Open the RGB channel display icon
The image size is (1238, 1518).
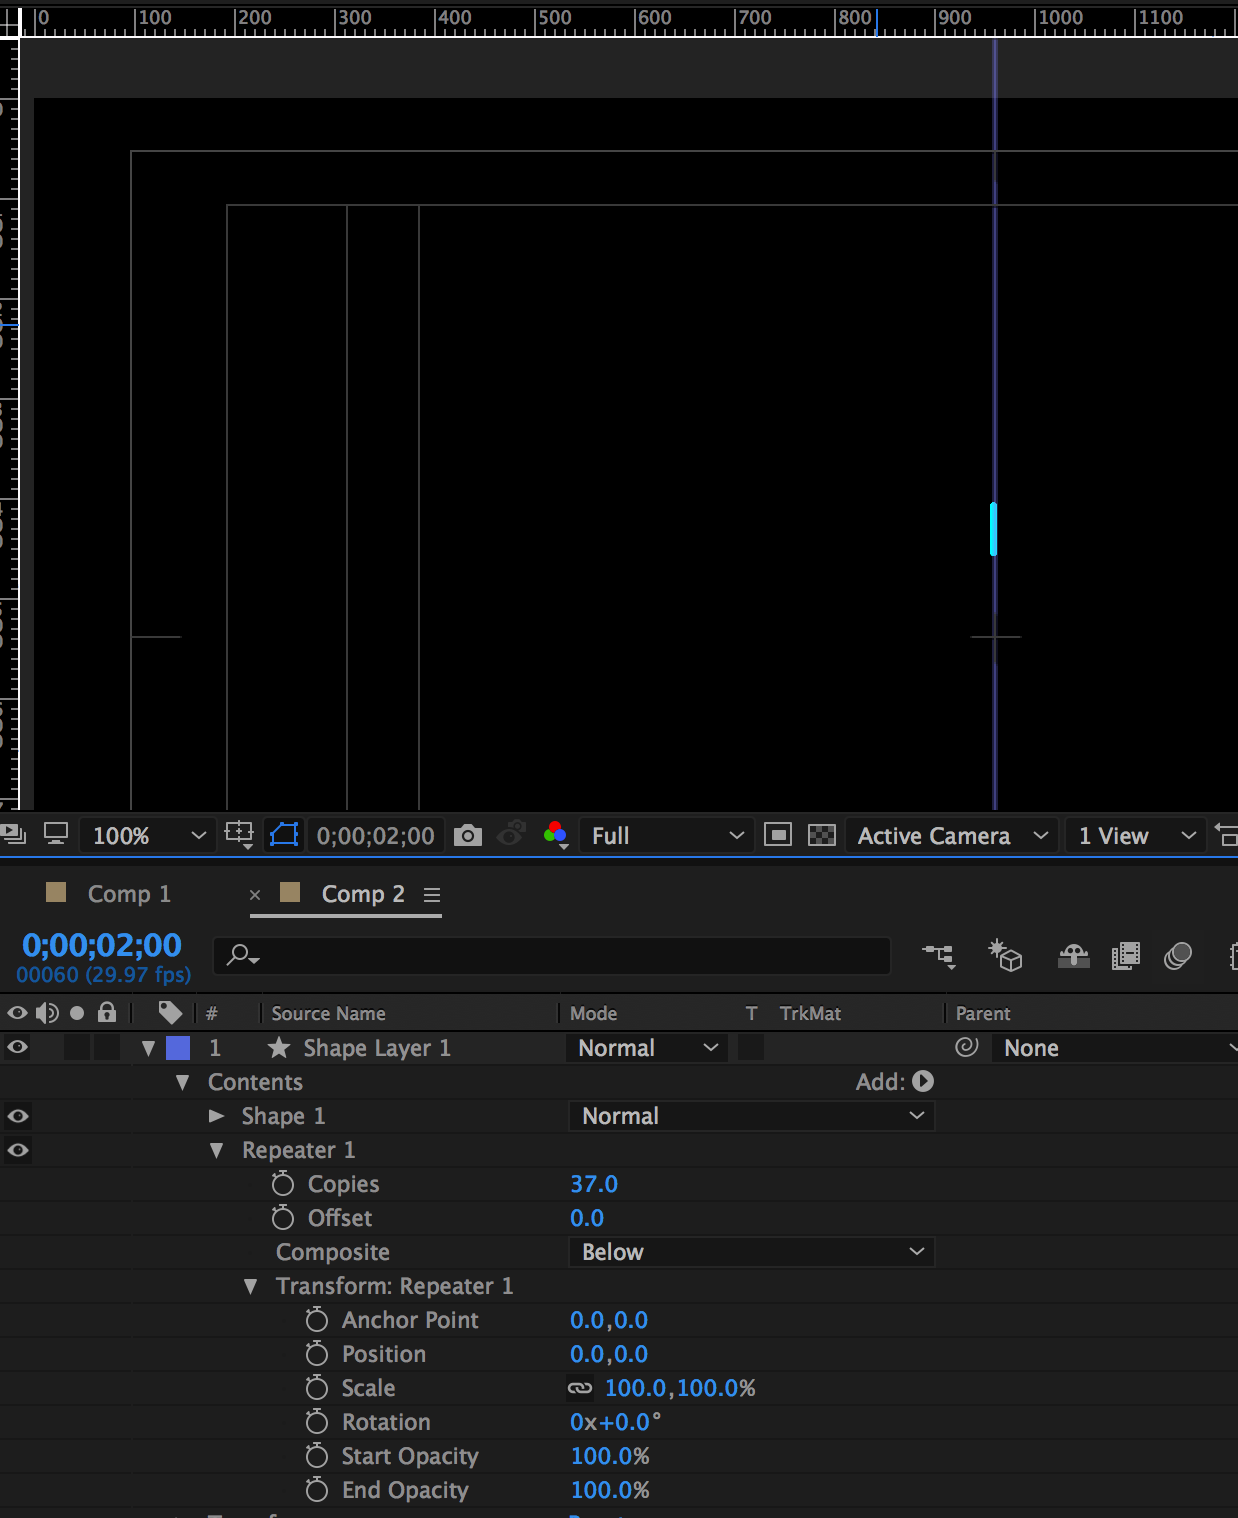click(556, 835)
